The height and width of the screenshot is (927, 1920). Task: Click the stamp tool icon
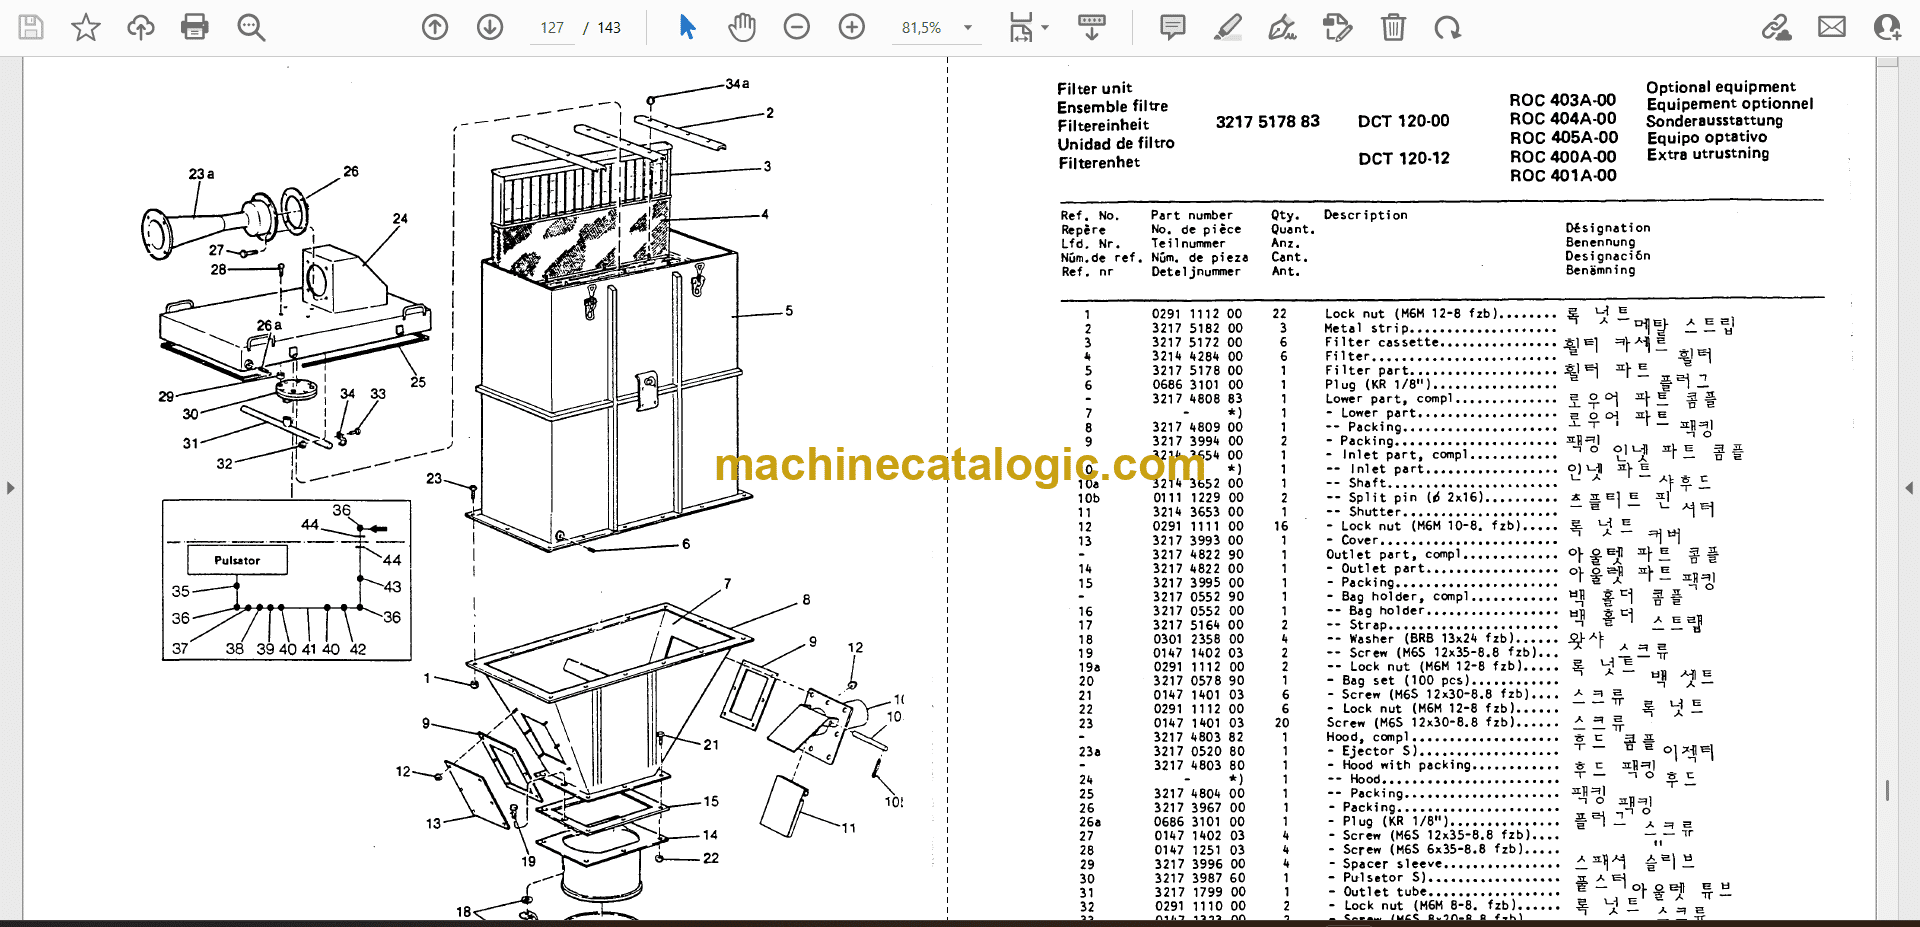pyautogui.click(x=1337, y=27)
